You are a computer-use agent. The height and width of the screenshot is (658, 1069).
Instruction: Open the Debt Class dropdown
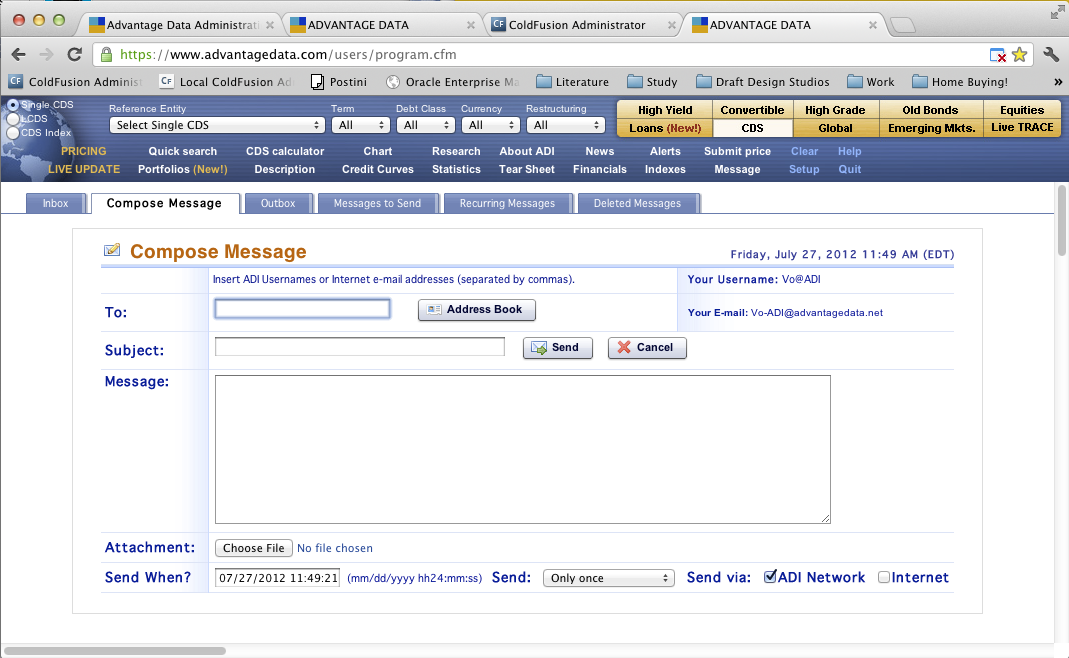[425, 125]
